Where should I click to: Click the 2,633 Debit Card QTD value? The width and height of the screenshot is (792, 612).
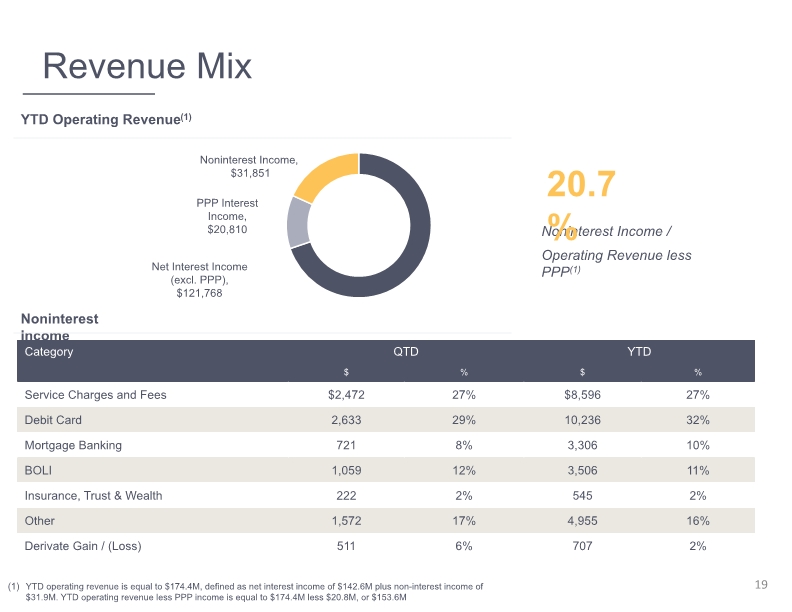tap(346, 420)
